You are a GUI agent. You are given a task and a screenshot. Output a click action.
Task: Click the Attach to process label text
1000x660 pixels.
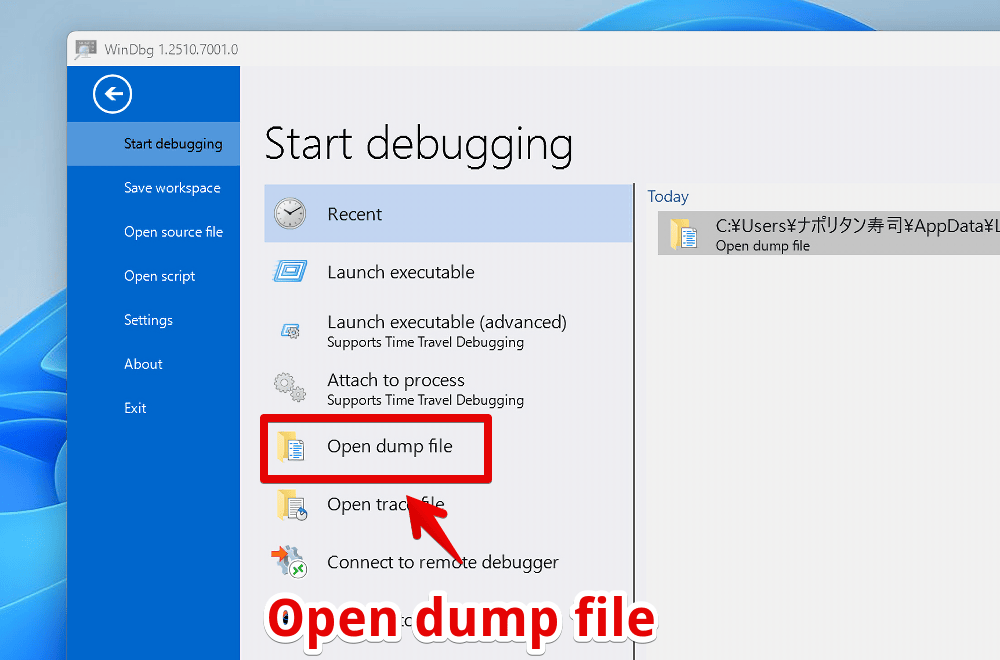point(396,380)
